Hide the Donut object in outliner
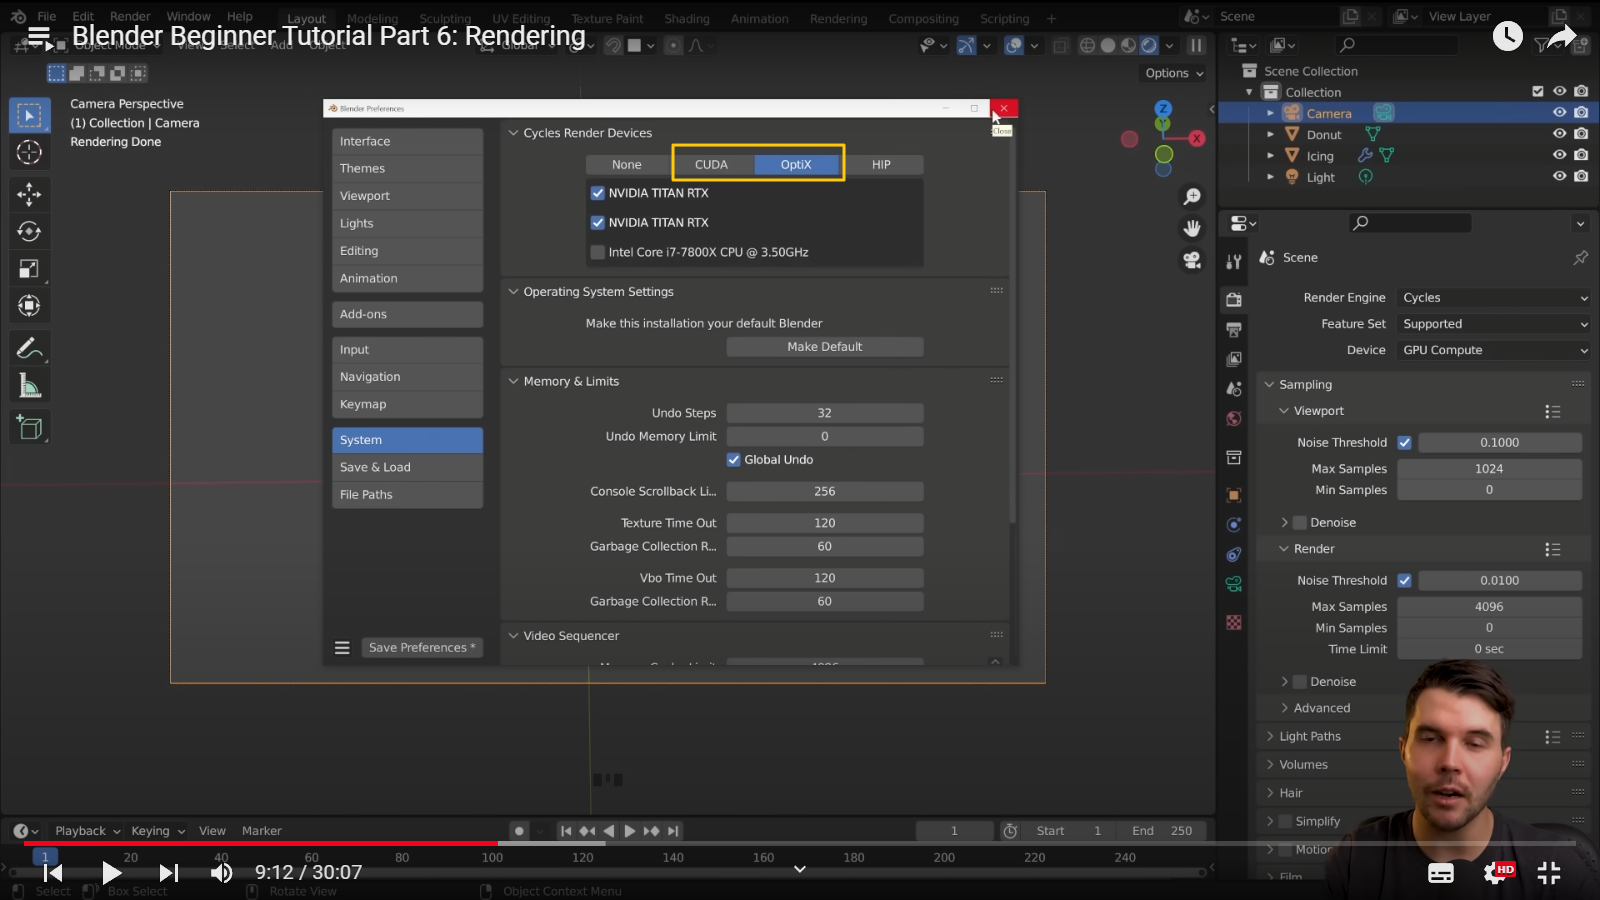The image size is (1600, 900). tap(1559, 134)
